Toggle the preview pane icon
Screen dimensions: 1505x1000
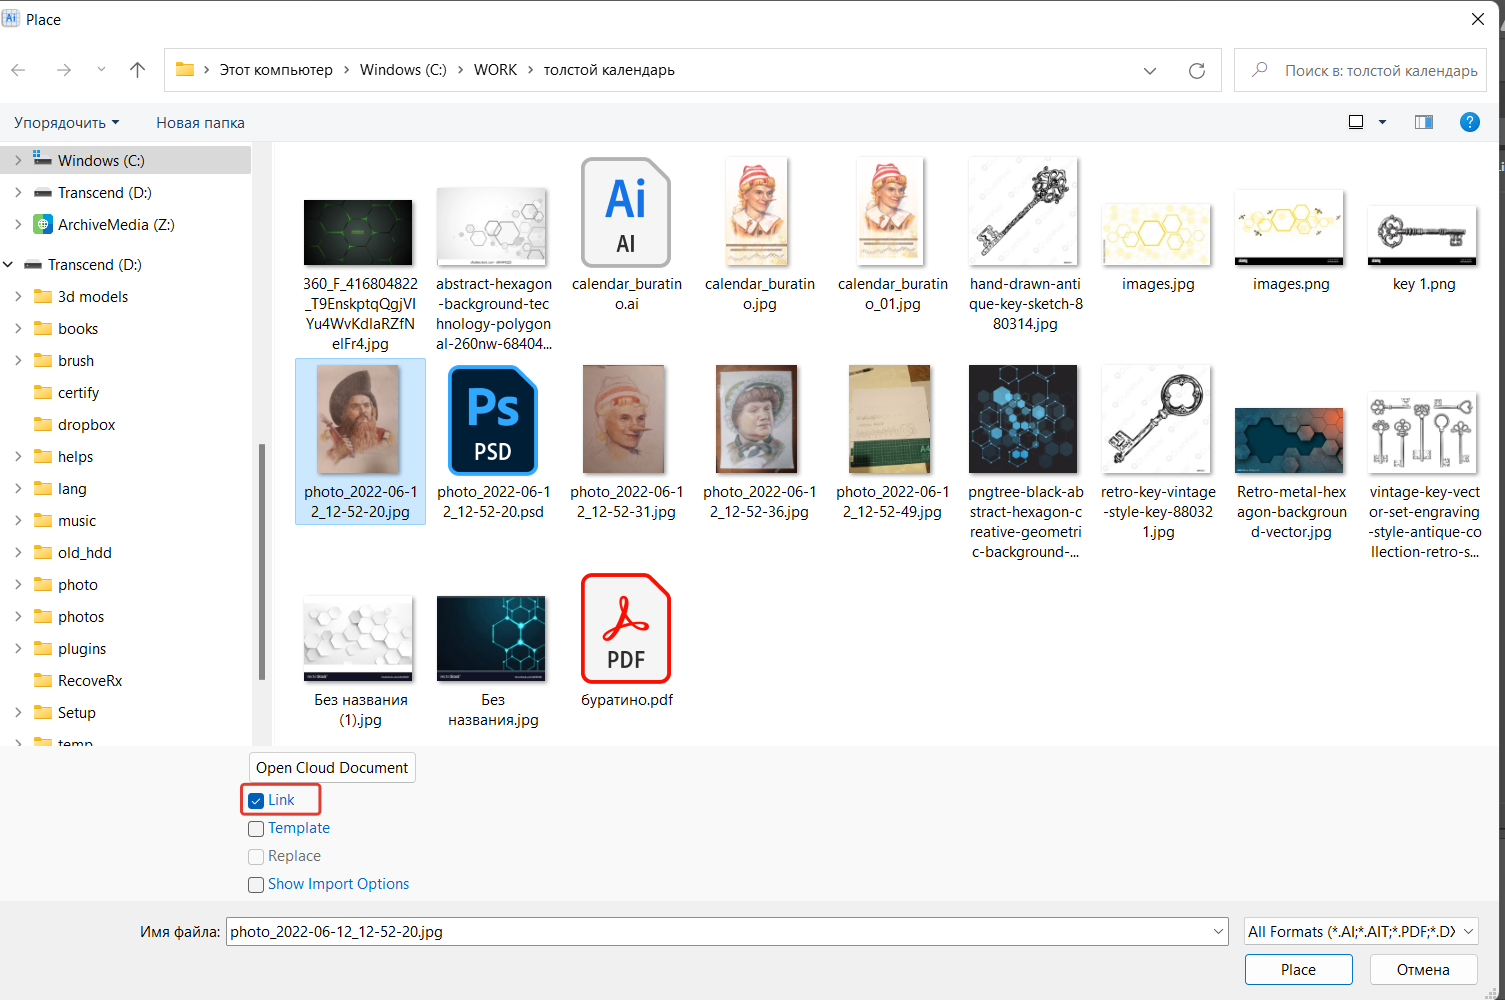click(x=1423, y=121)
